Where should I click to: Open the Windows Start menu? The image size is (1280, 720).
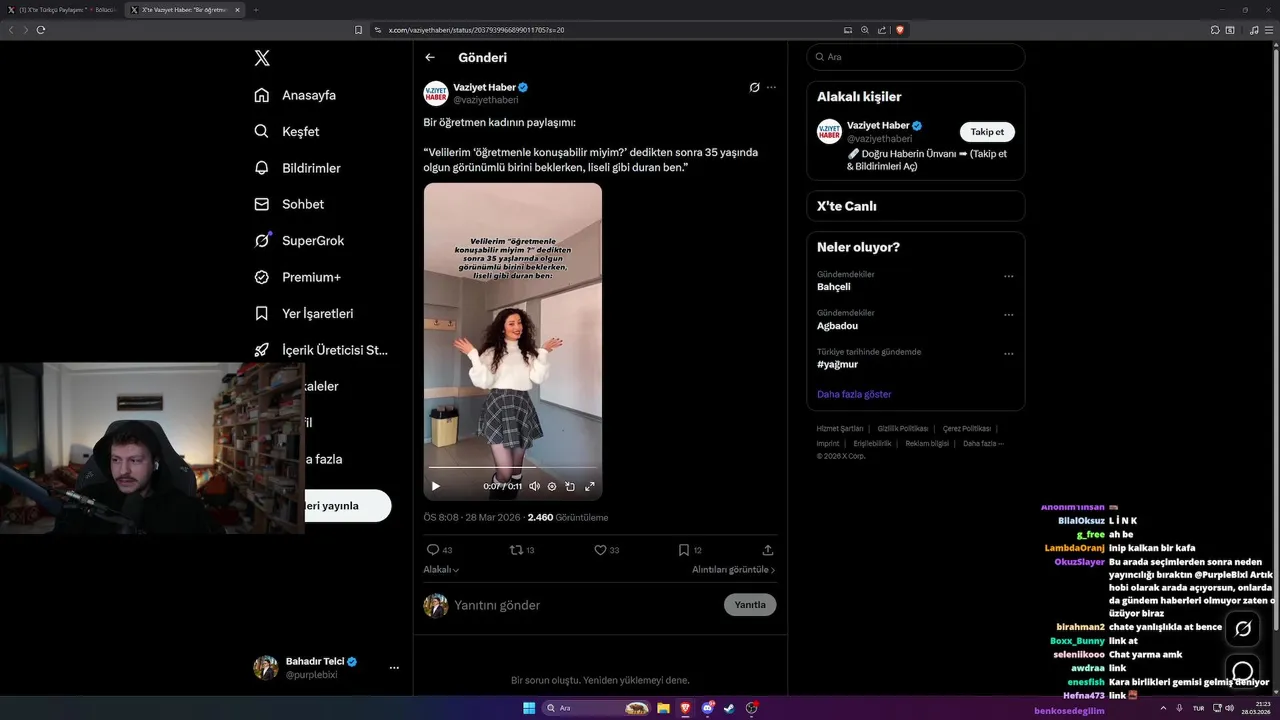(529, 708)
